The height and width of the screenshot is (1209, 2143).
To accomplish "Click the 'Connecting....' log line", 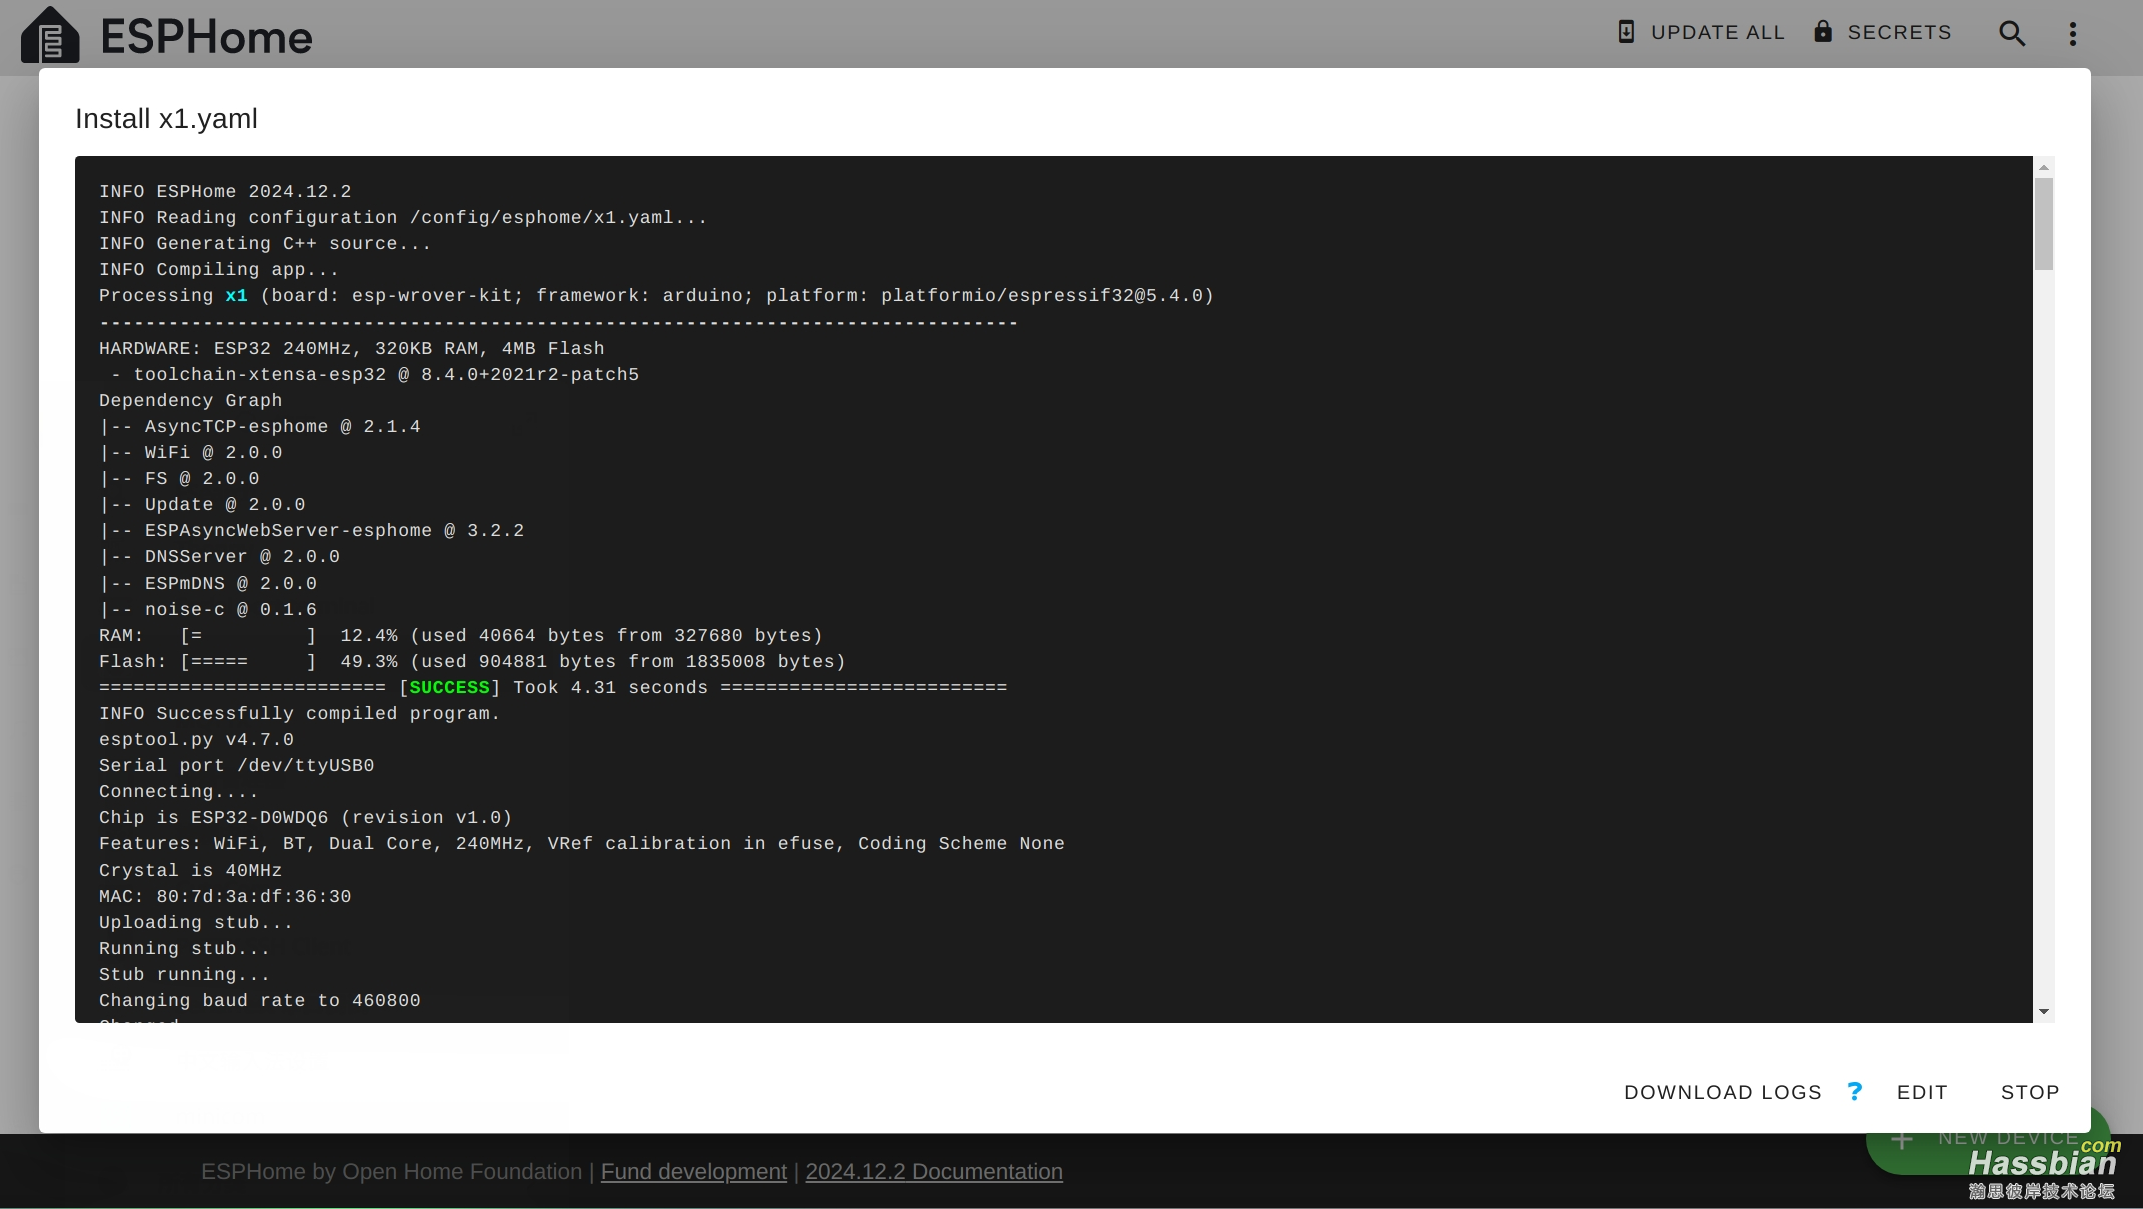I will (x=179, y=791).
